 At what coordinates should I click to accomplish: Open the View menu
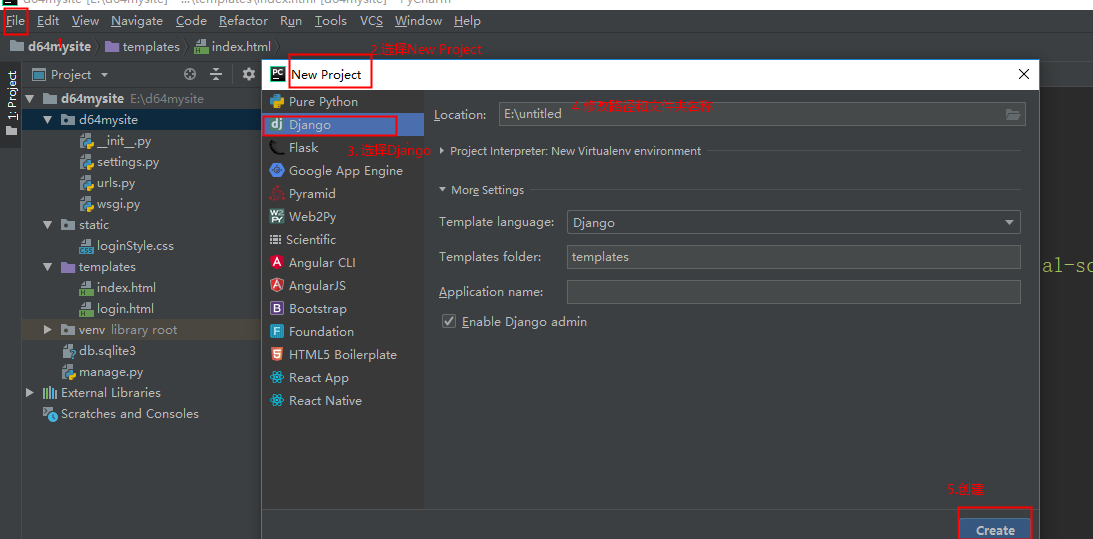(x=85, y=21)
